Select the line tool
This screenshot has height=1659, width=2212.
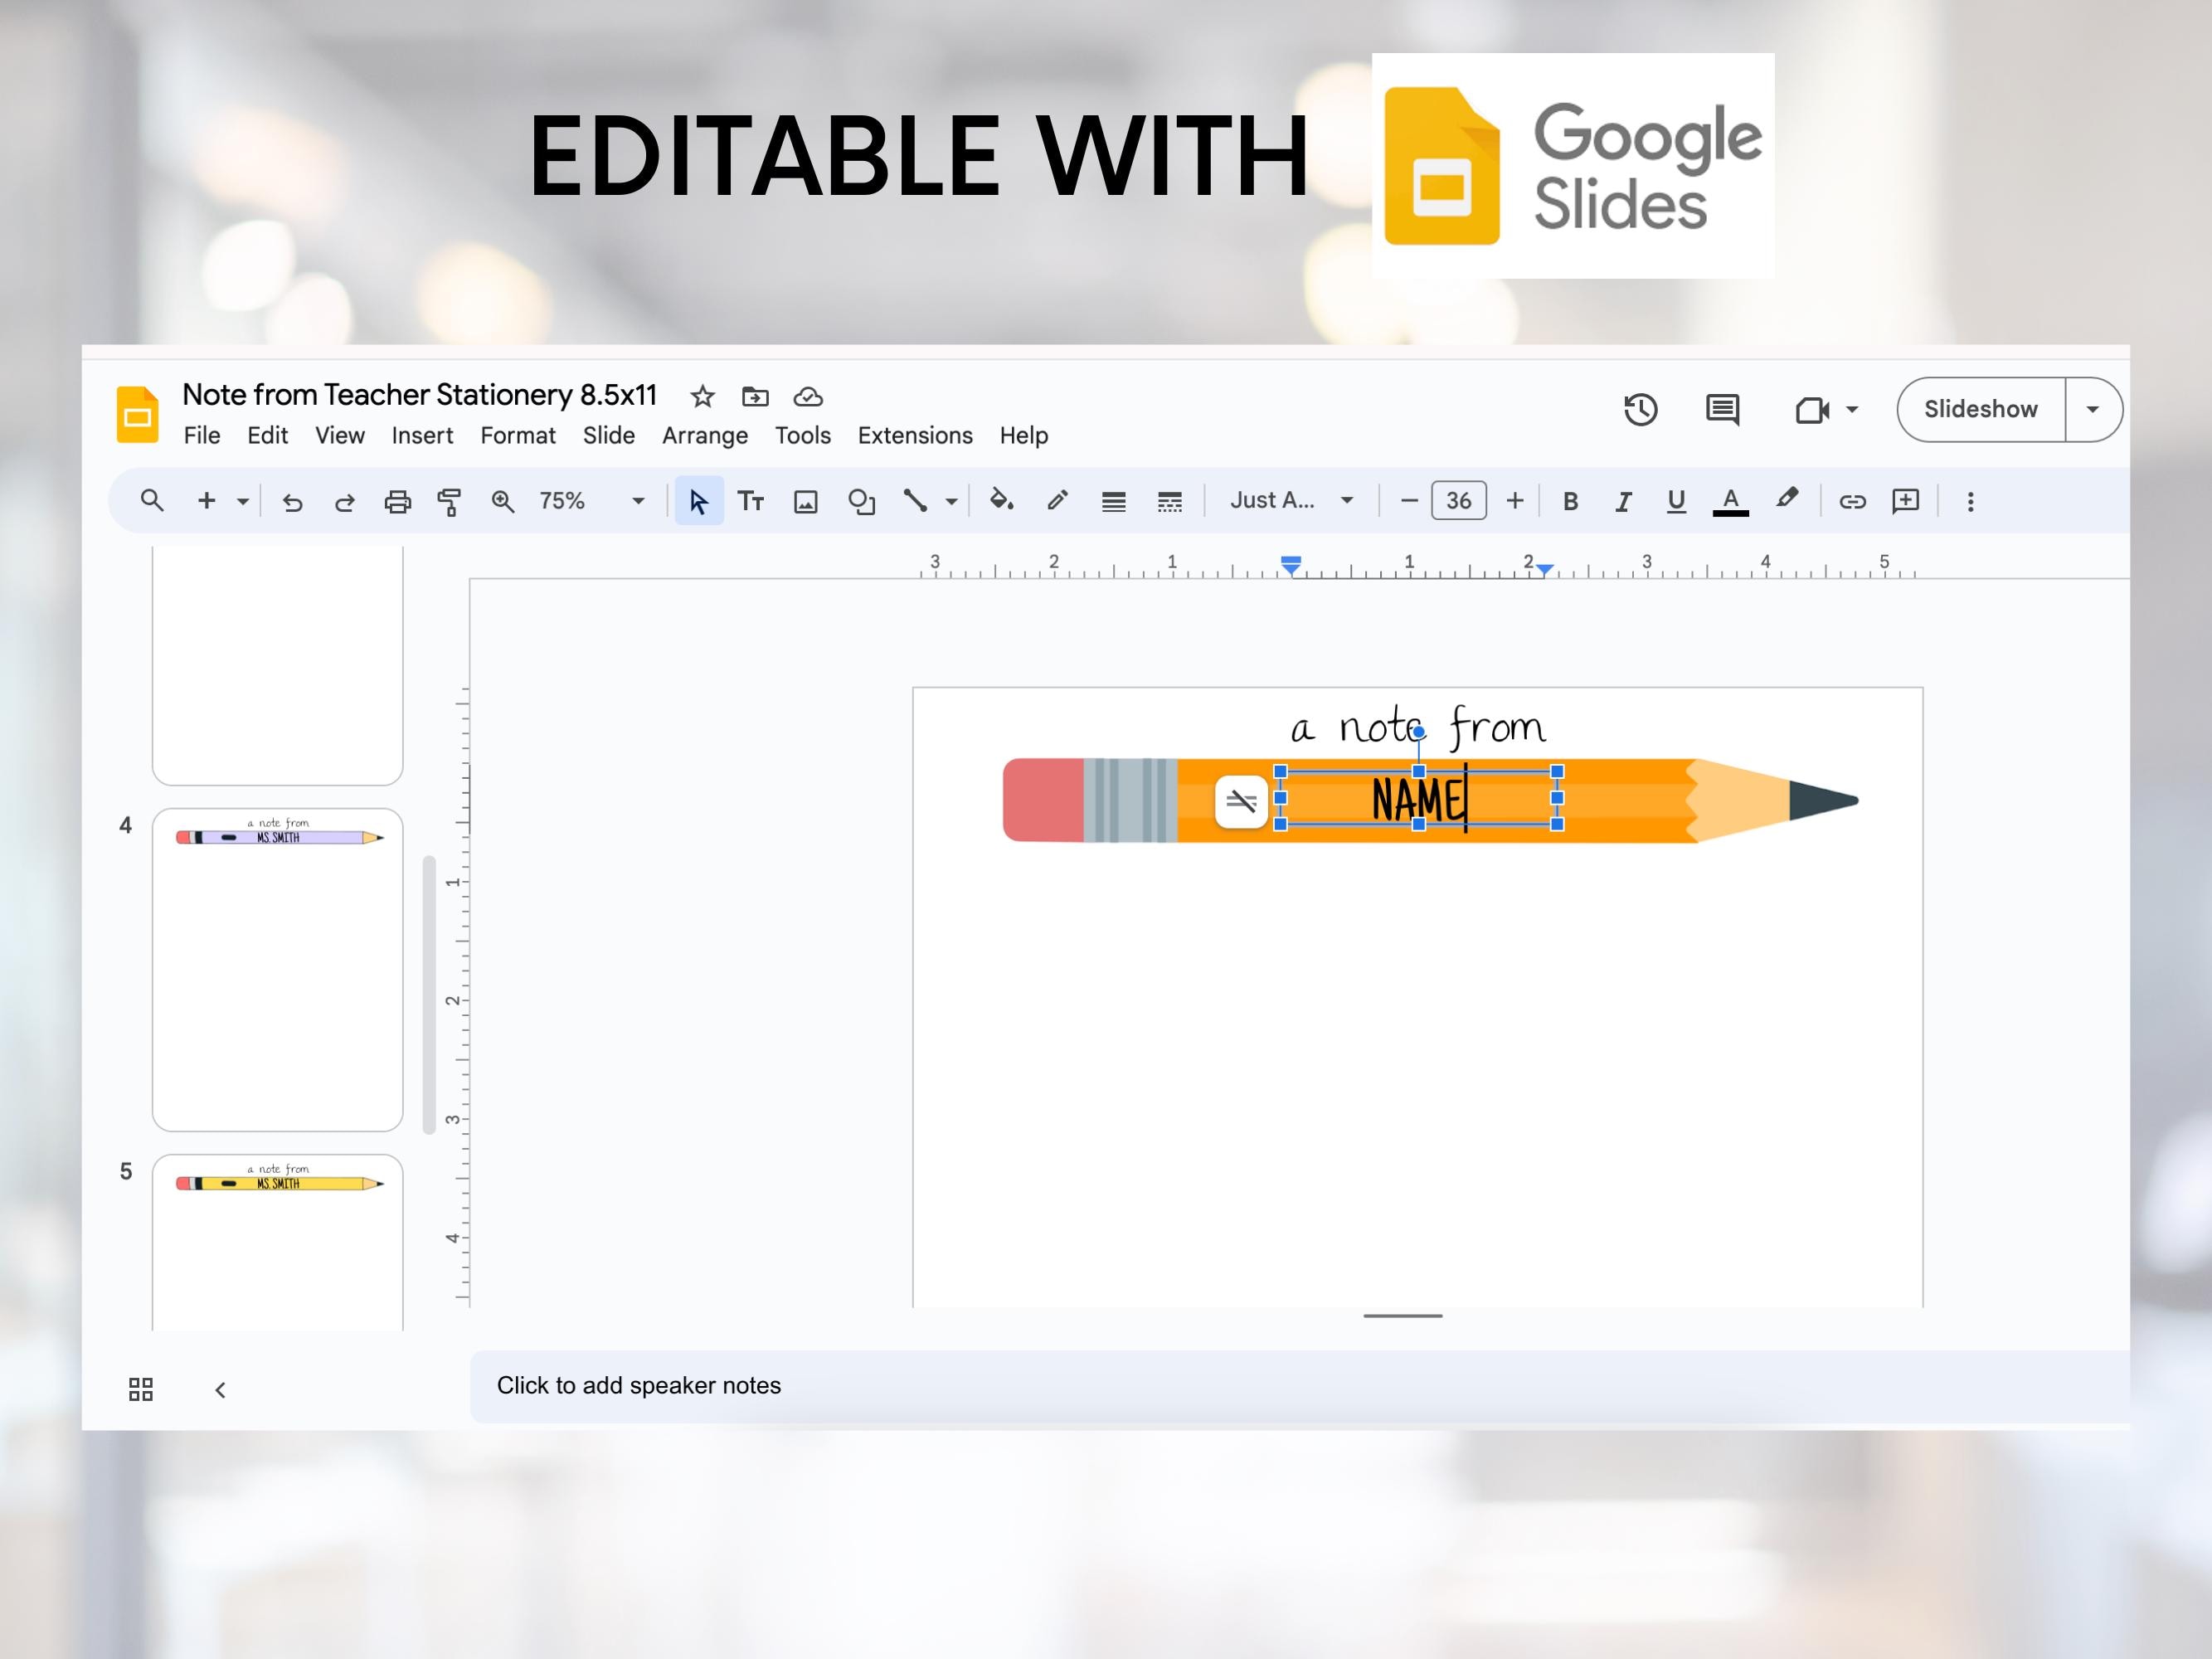point(915,500)
